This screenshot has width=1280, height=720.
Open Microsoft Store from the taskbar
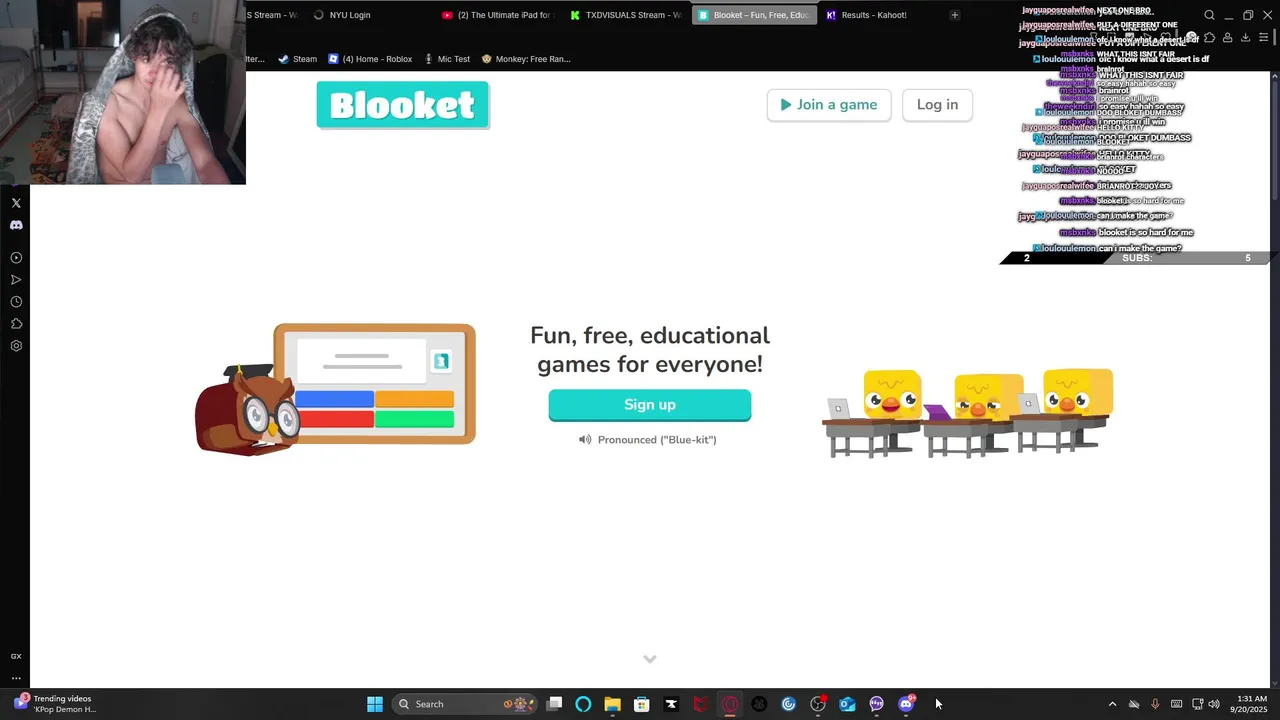pos(642,704)
